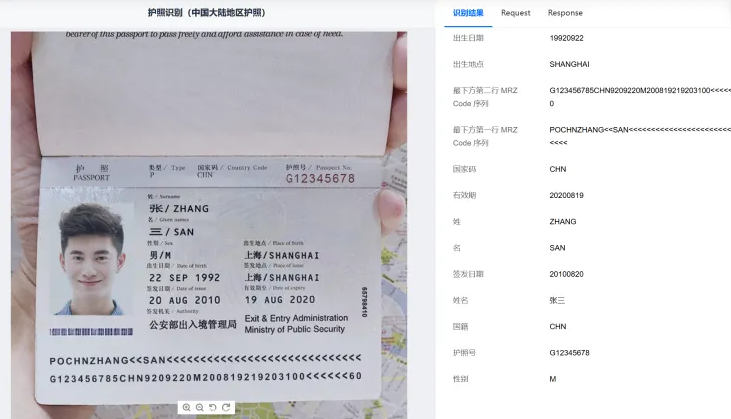Zoom out of the passport image
Image resolution: width=731 pixels, height=419 pixels.
200,407
